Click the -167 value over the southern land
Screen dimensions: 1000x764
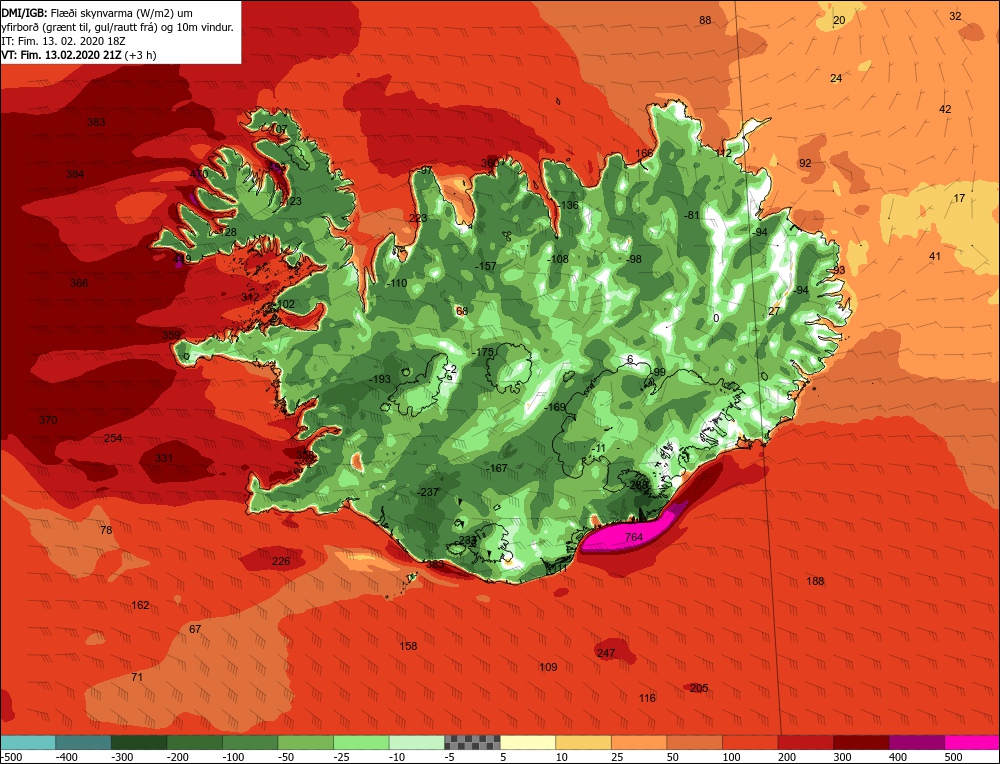497,468
